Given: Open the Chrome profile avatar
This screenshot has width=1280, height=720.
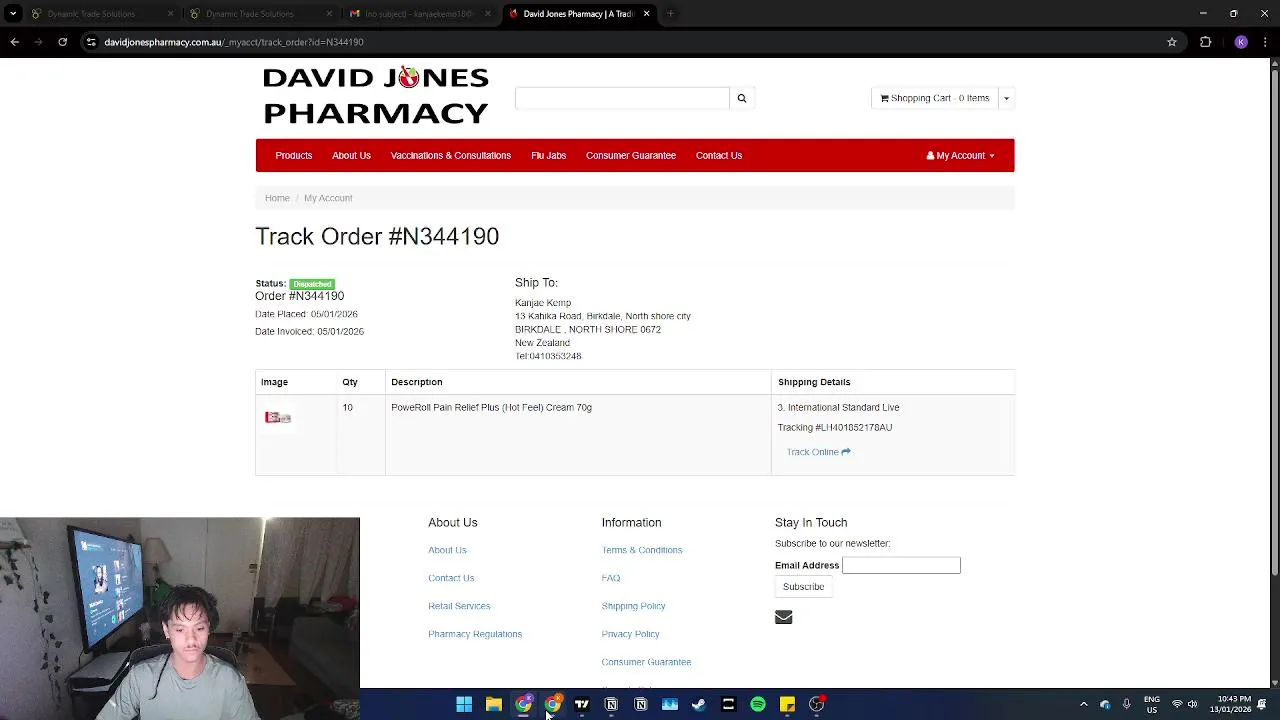Looking at the screenshot, I should click(1241, 42).
